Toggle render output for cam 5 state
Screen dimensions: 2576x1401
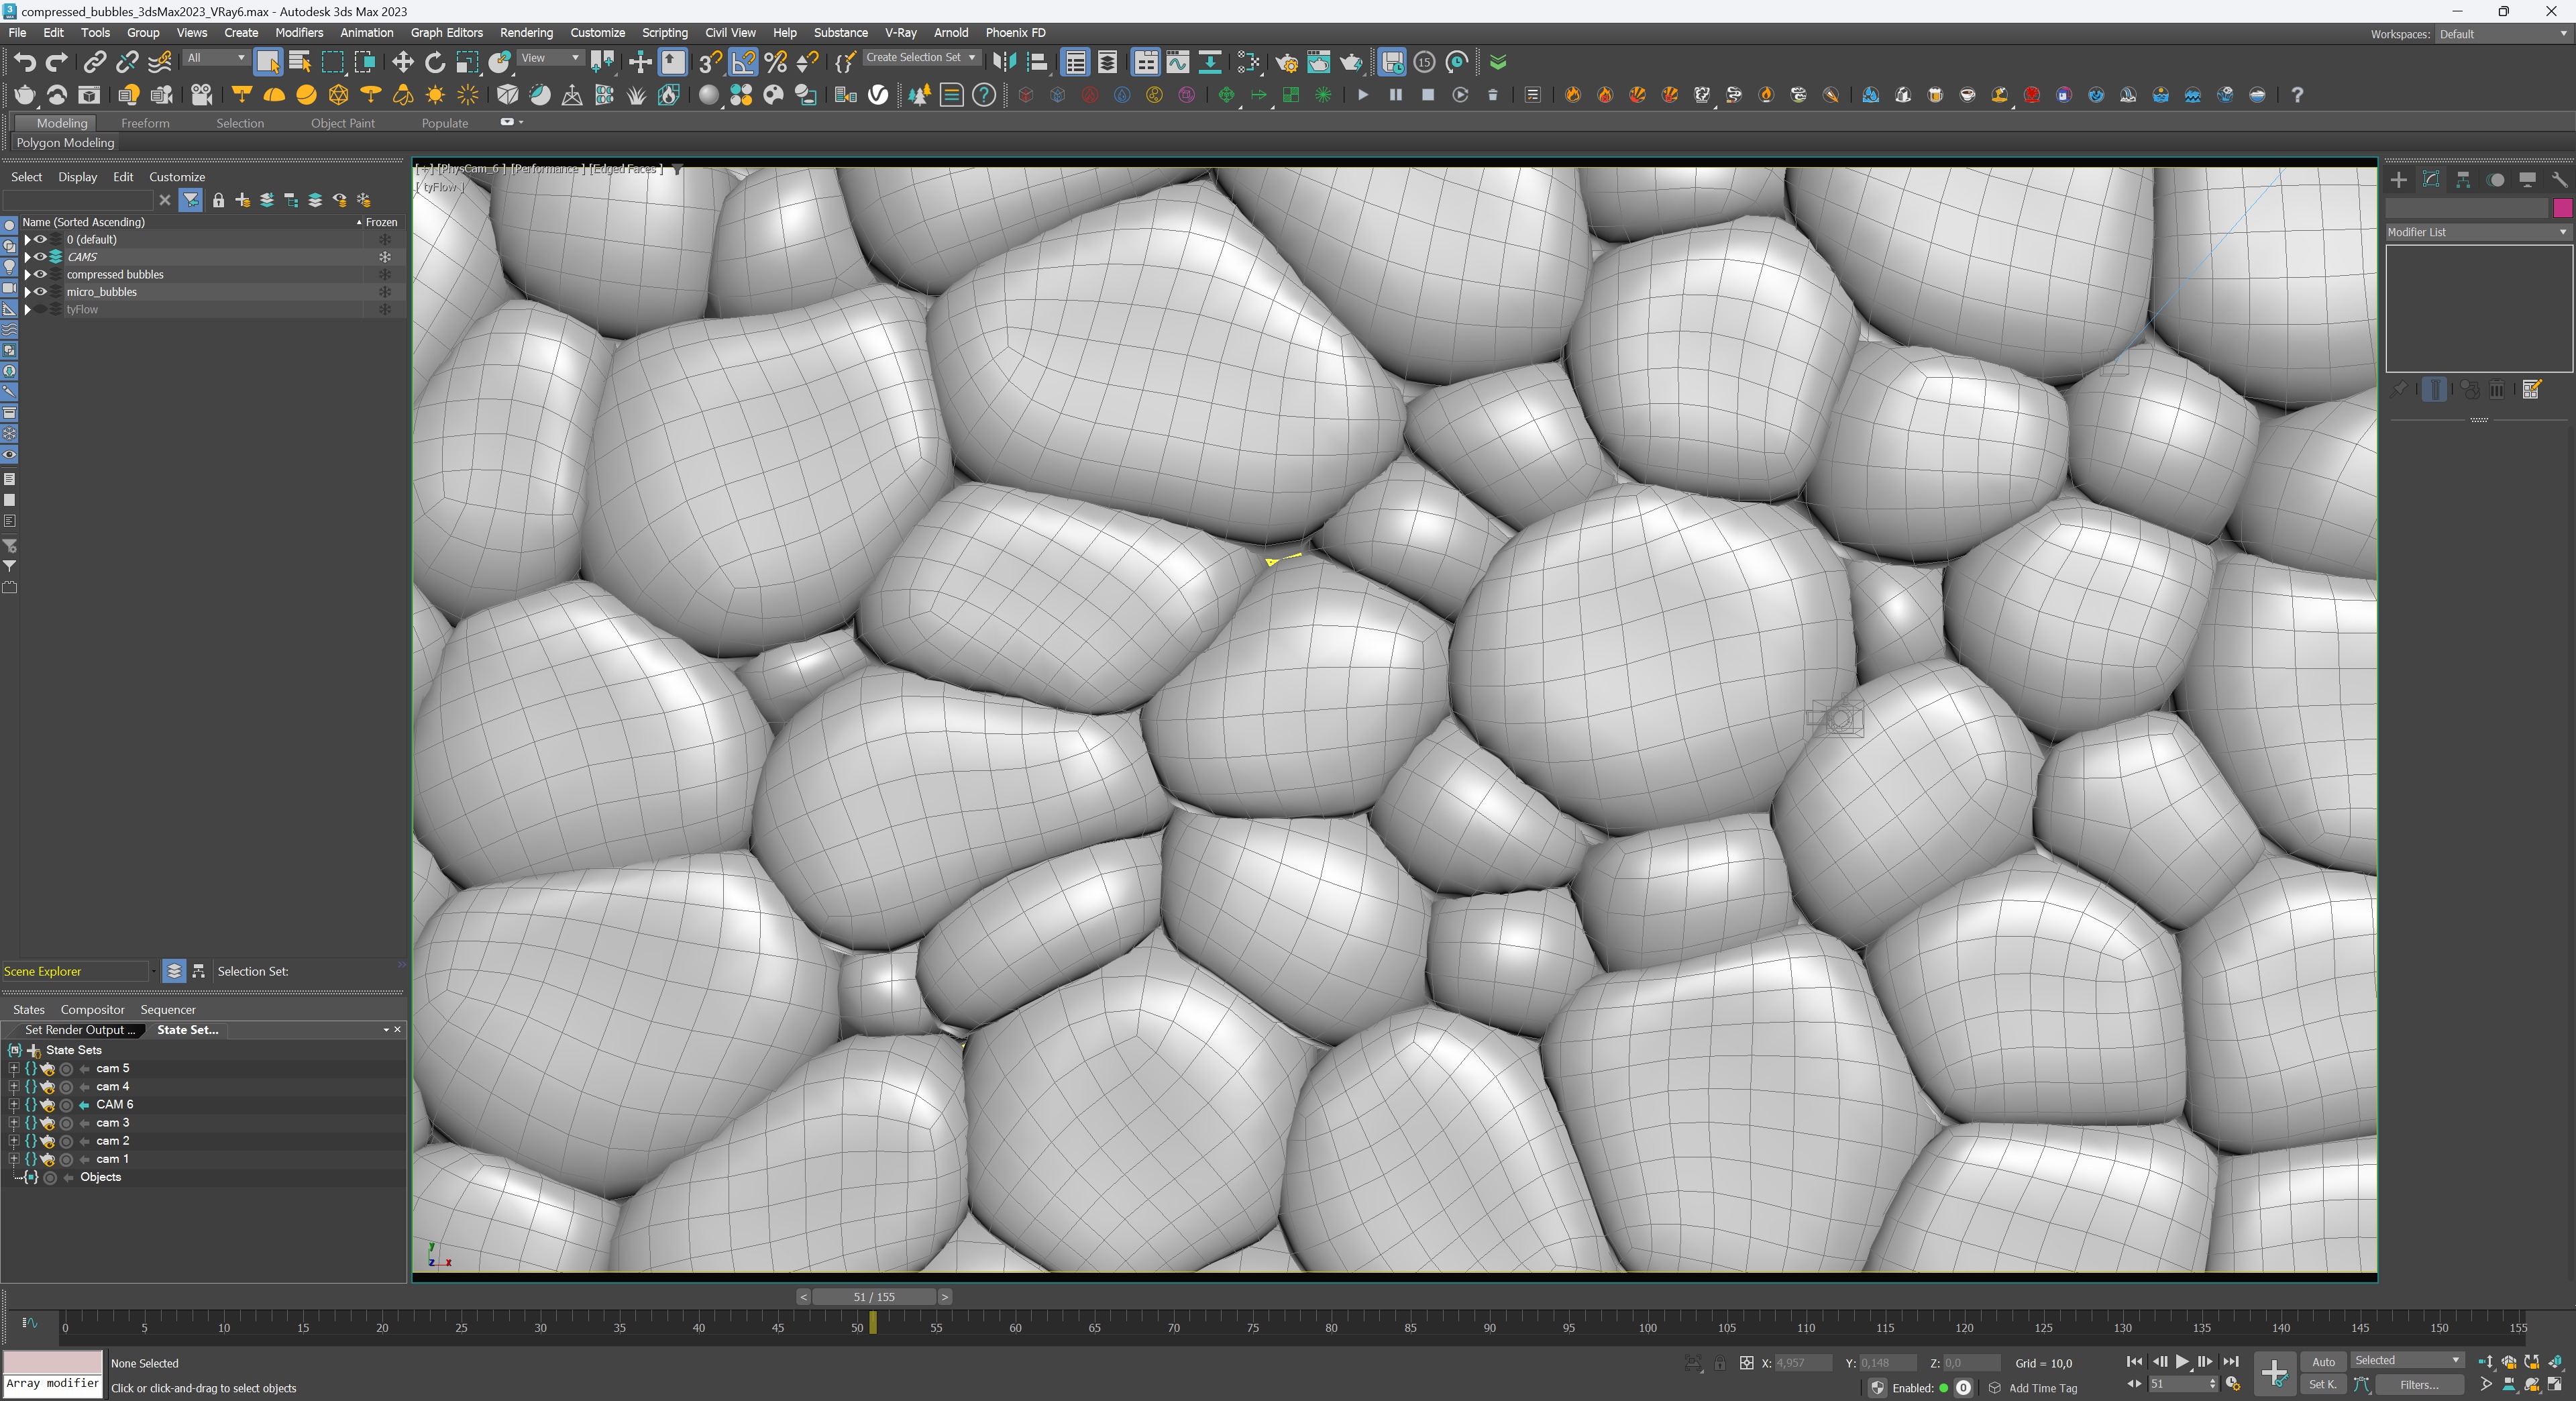pyautogui.click(x=47, y=1069)
